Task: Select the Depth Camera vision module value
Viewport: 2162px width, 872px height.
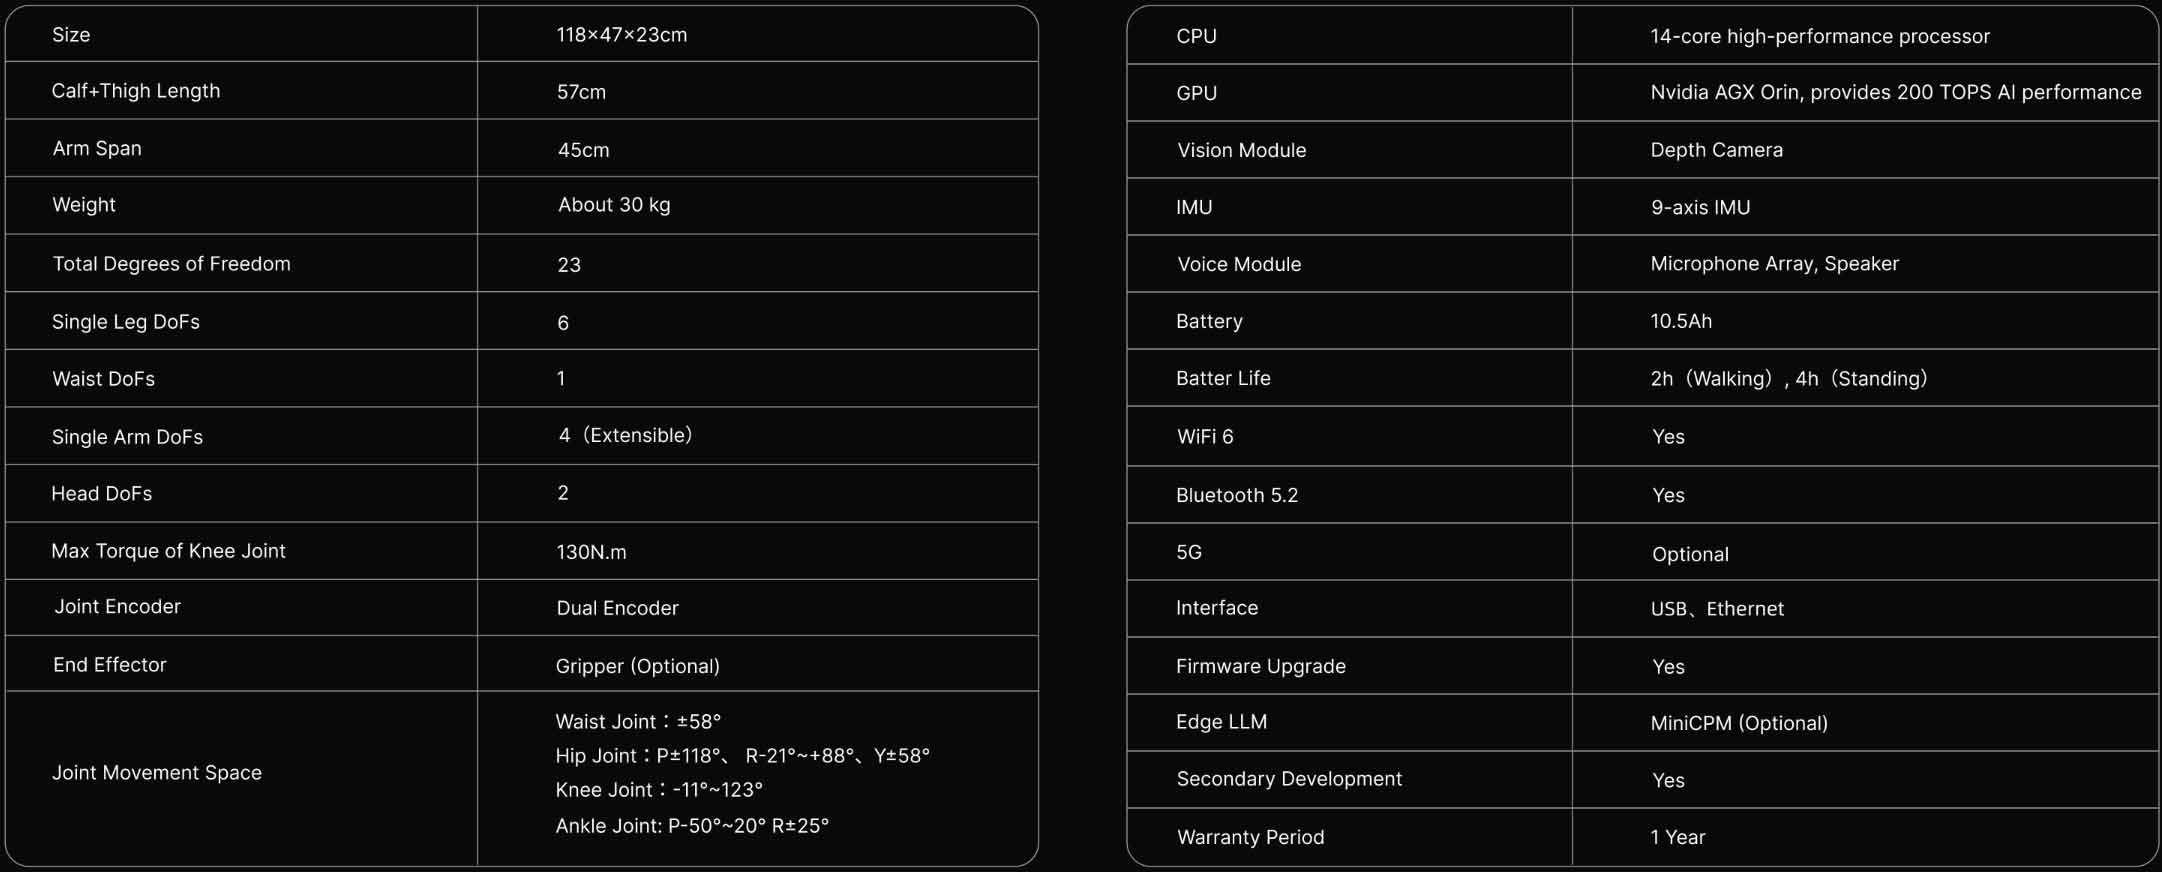Action: 1716,150
